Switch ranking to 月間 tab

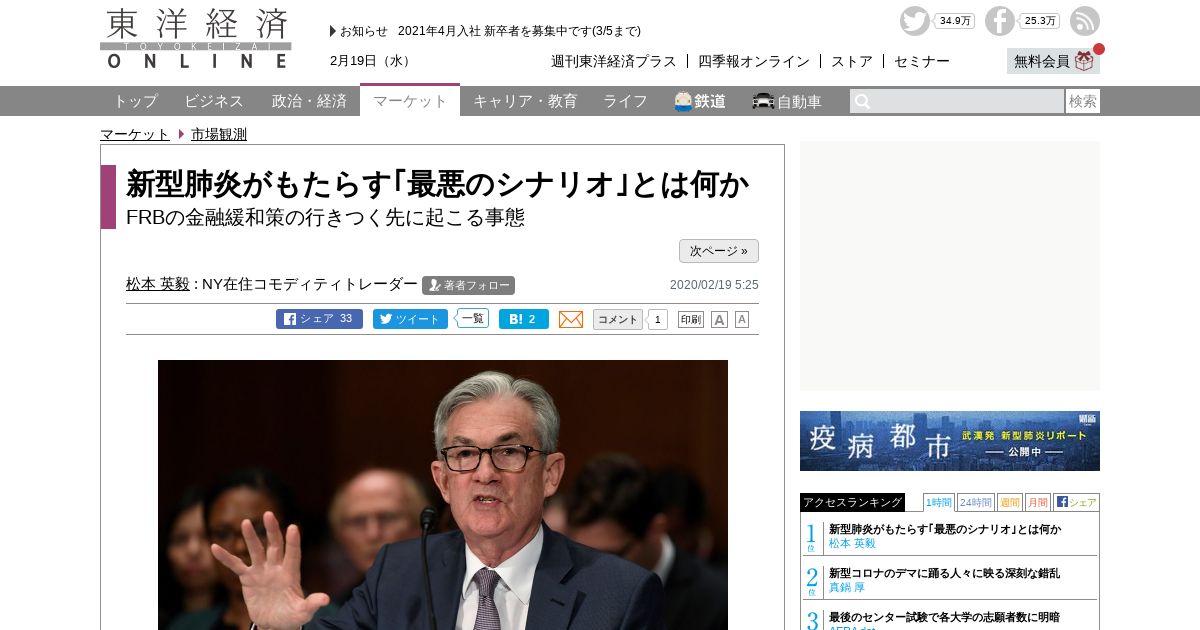tap(1038, 502)
